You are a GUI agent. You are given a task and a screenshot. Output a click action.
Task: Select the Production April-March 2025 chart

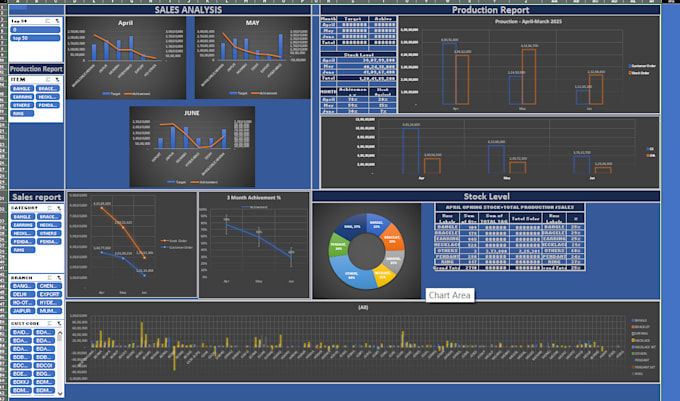pyautogui.click(x=529, y=65)
